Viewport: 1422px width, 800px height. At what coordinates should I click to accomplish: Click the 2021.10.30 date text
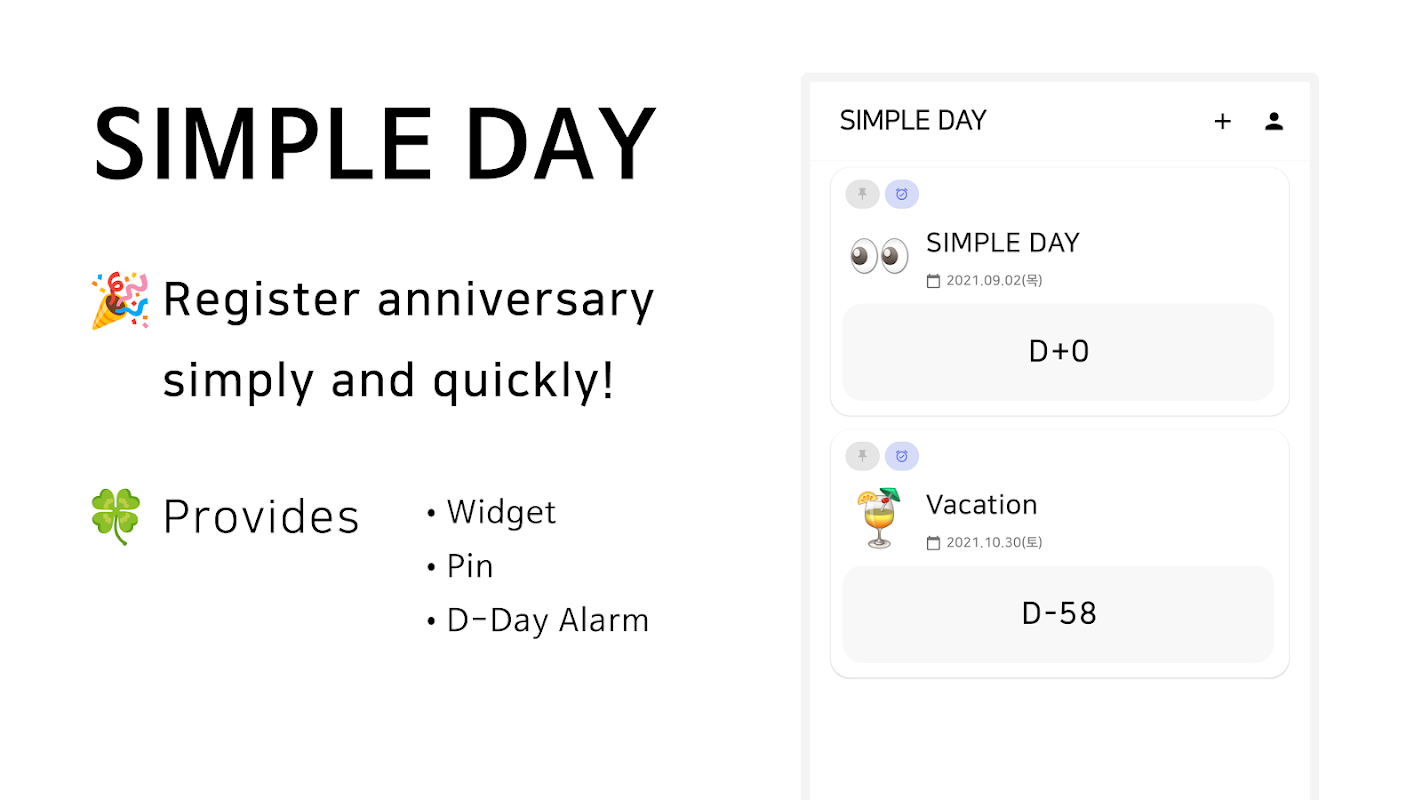(x=994, y=543)
